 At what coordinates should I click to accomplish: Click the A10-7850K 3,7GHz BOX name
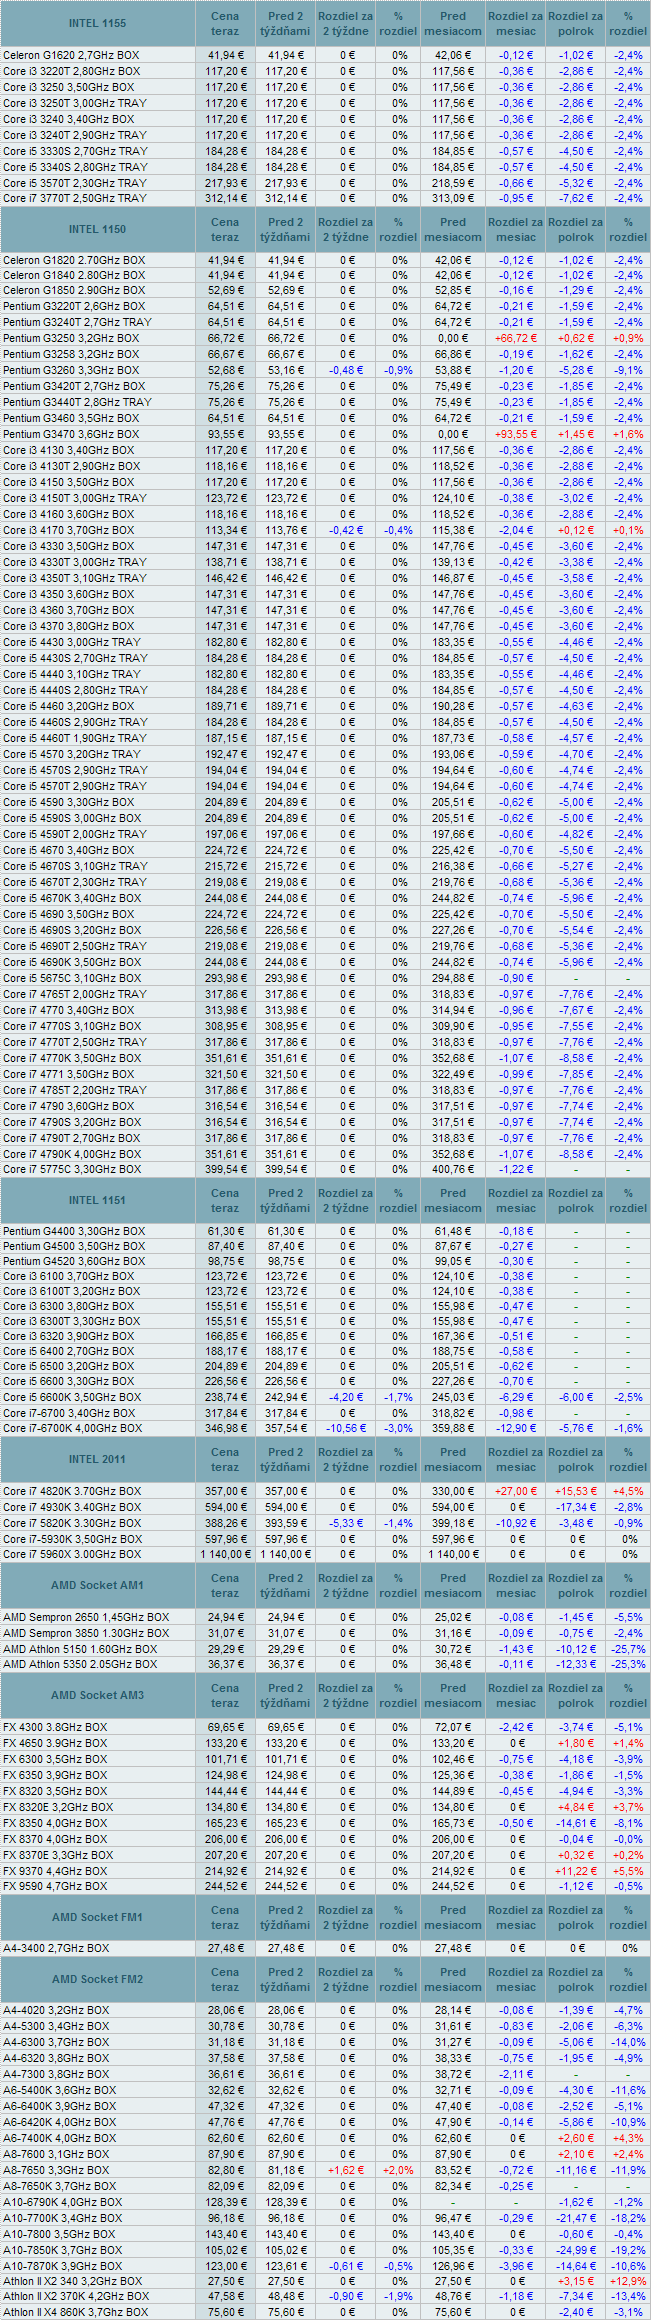click(63, 2250)
